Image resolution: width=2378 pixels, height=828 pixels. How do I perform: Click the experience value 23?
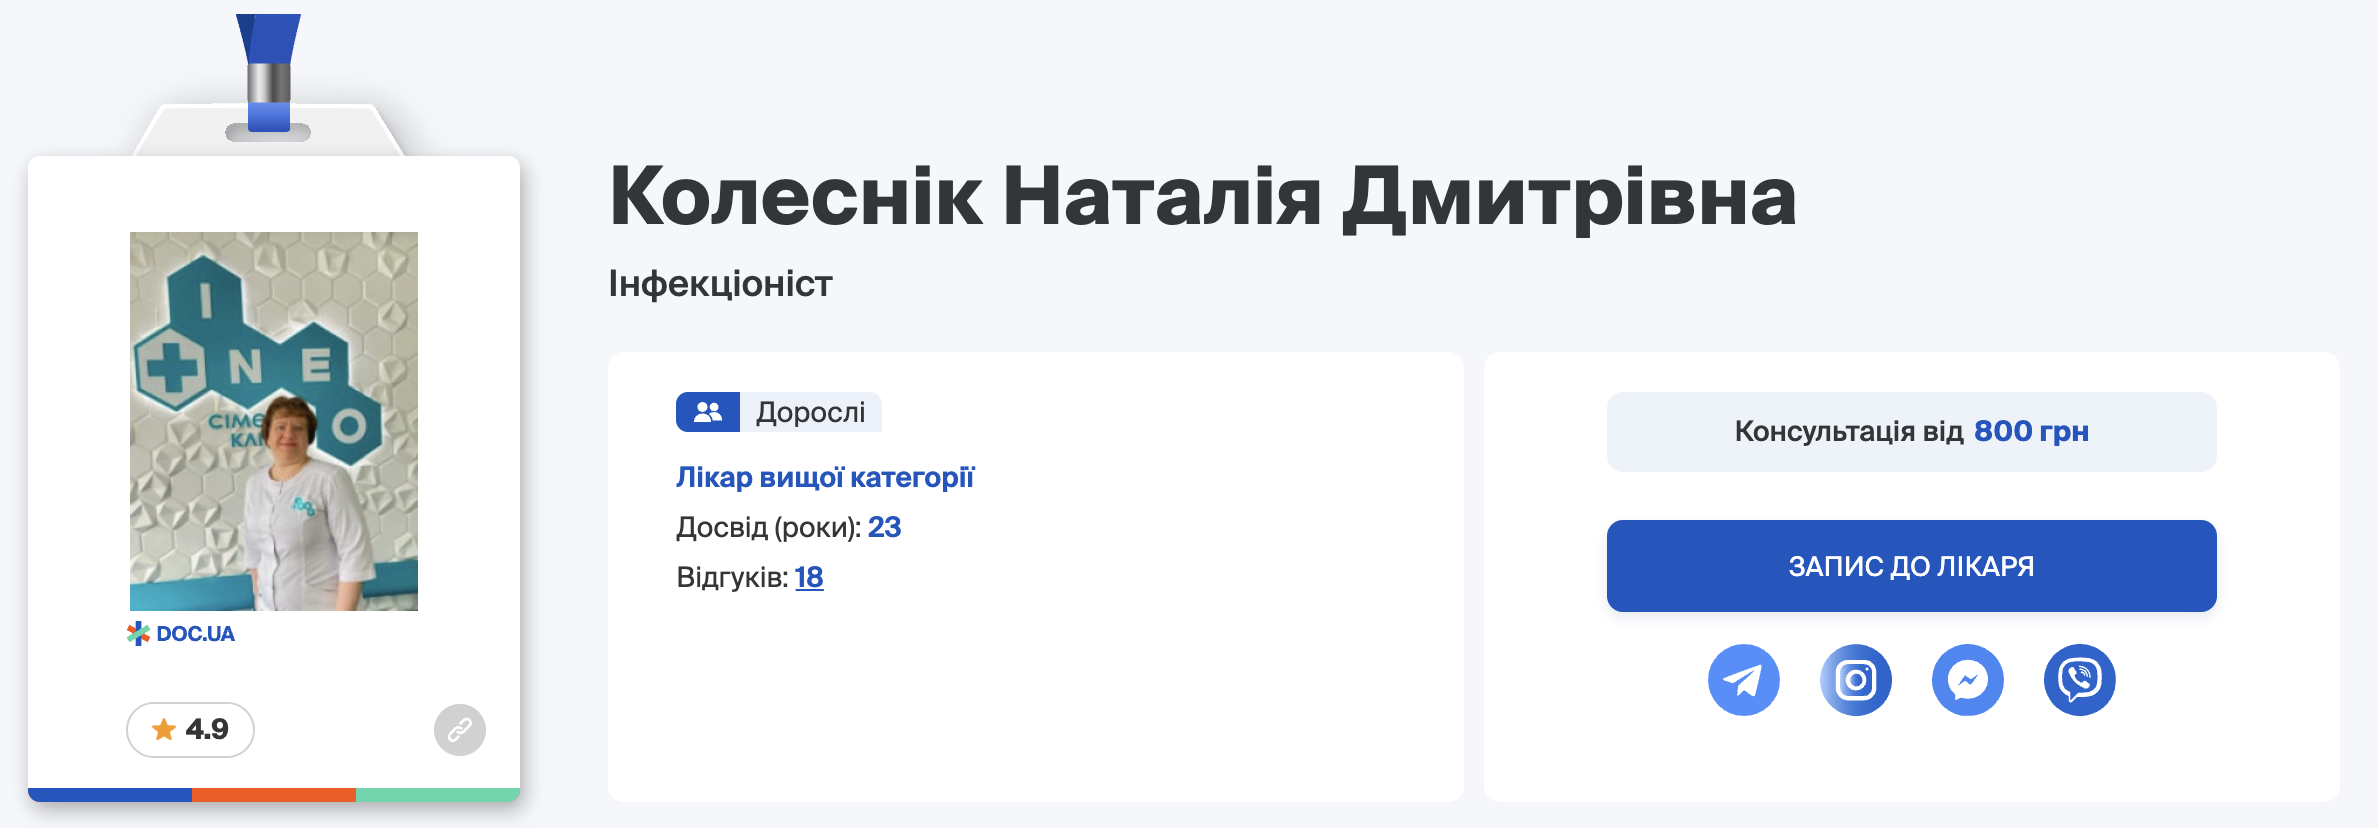884,527
